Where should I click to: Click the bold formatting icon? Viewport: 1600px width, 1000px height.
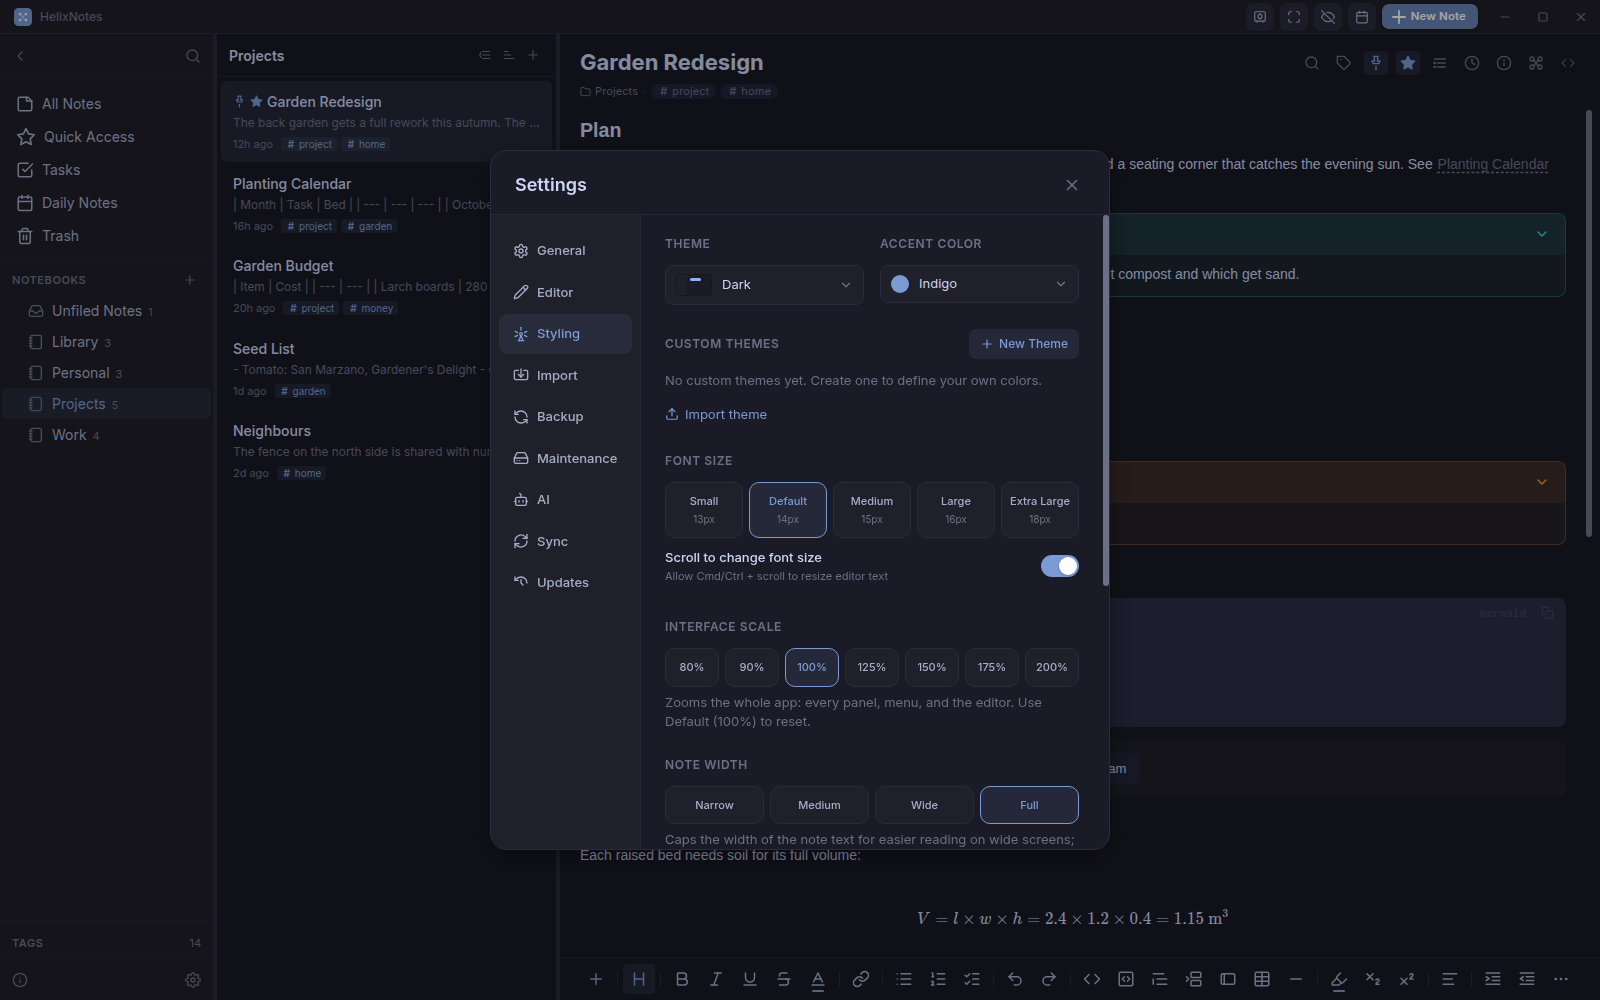682,979
